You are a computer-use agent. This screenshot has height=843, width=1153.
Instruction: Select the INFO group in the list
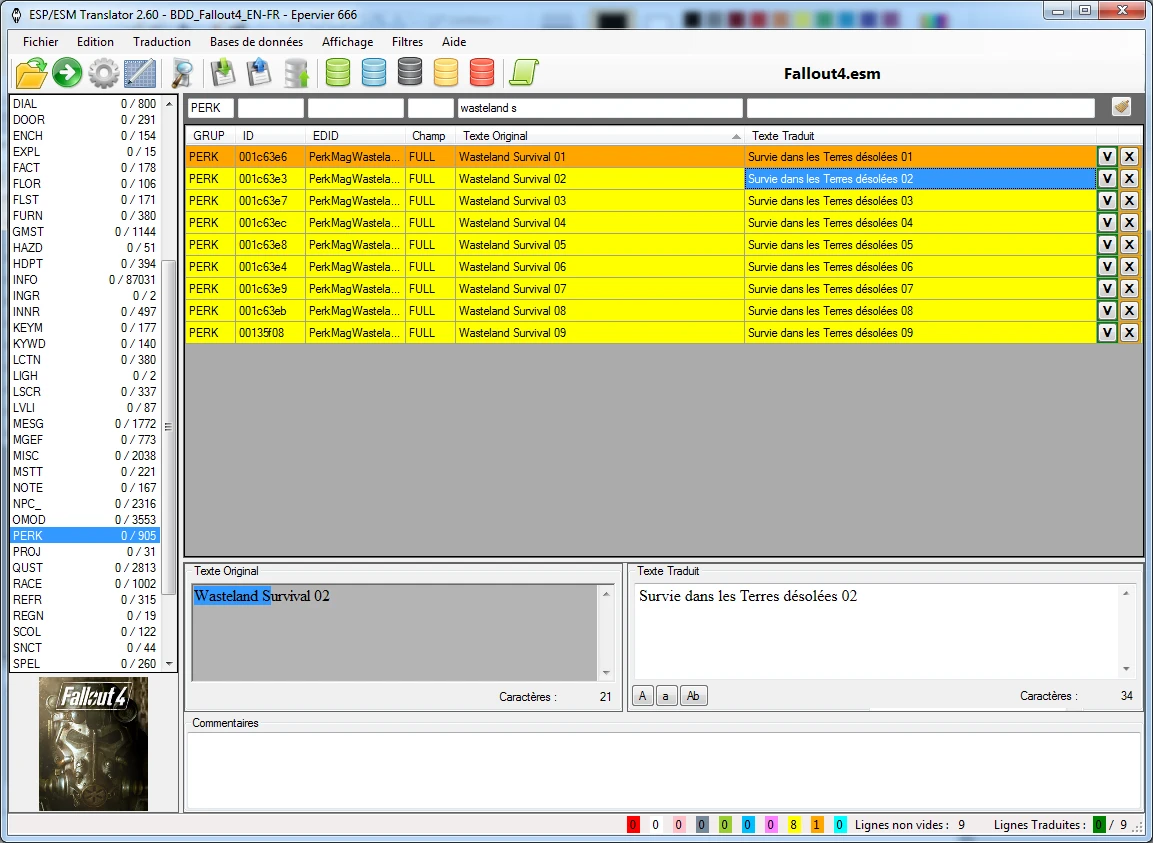coord(85,280)
